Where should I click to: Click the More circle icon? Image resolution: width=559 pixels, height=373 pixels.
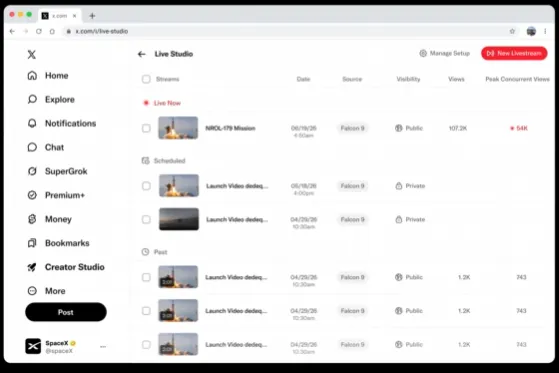click(32, 291)
